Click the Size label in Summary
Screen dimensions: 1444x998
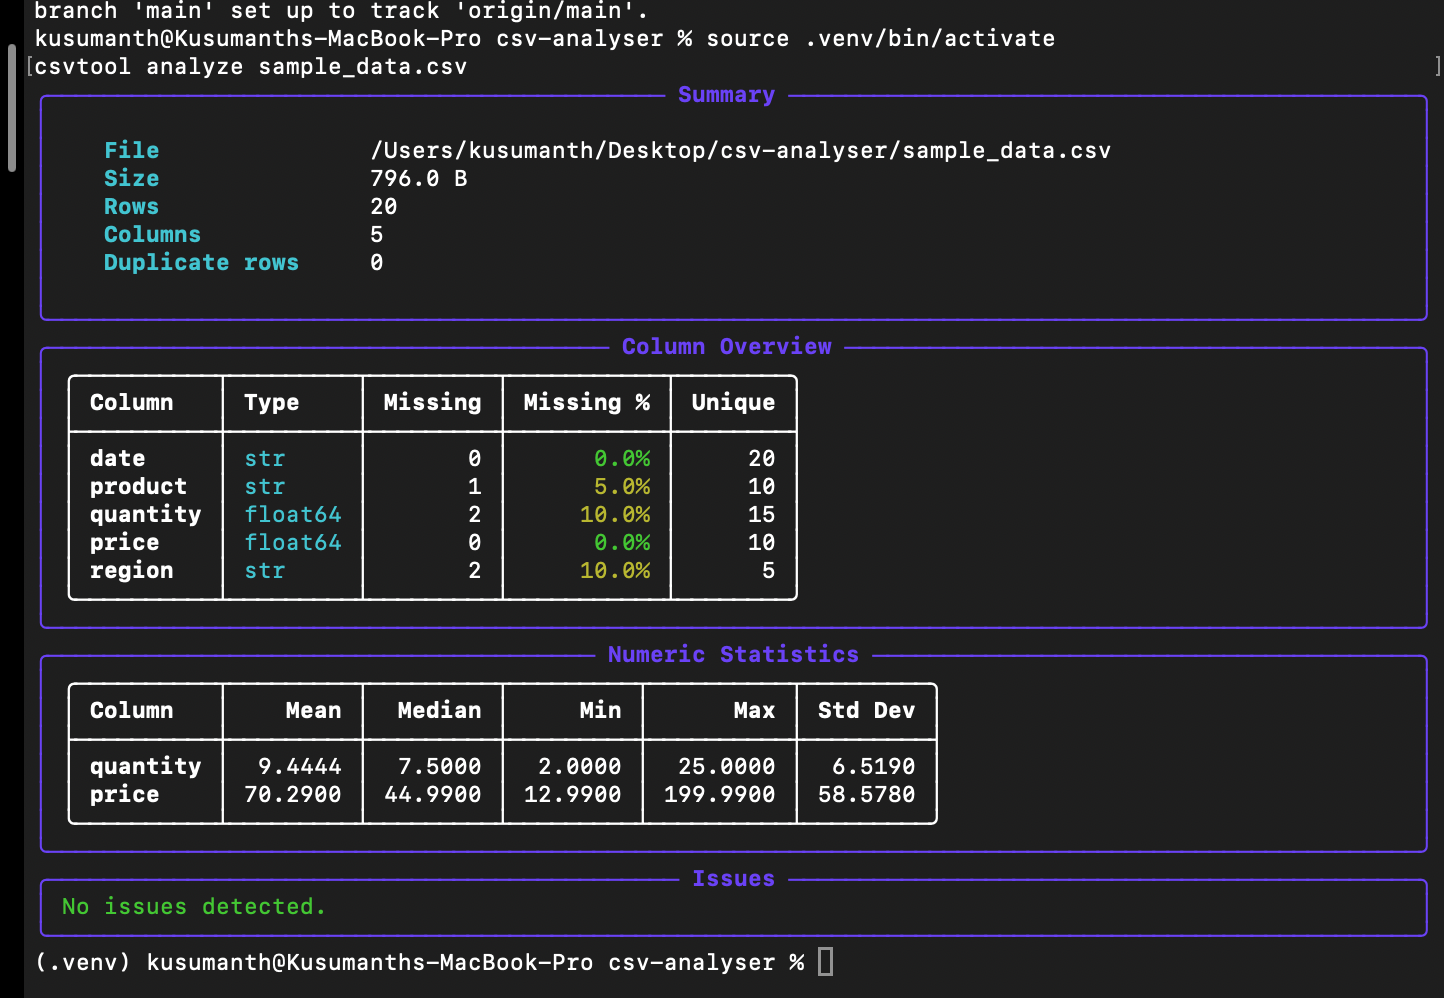coord(132,179)
